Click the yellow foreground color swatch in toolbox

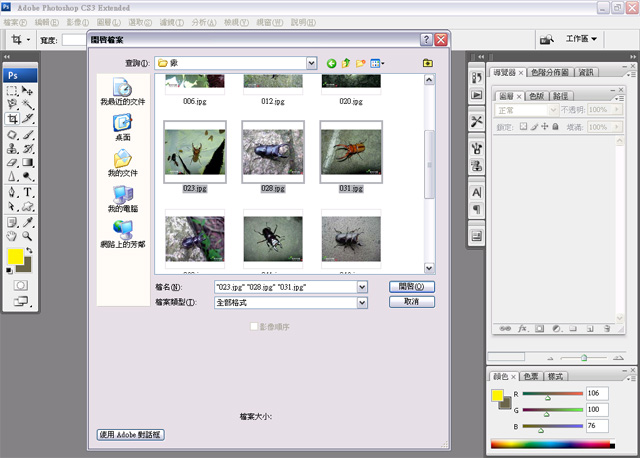pyautogui.click(x=16, y=258)
